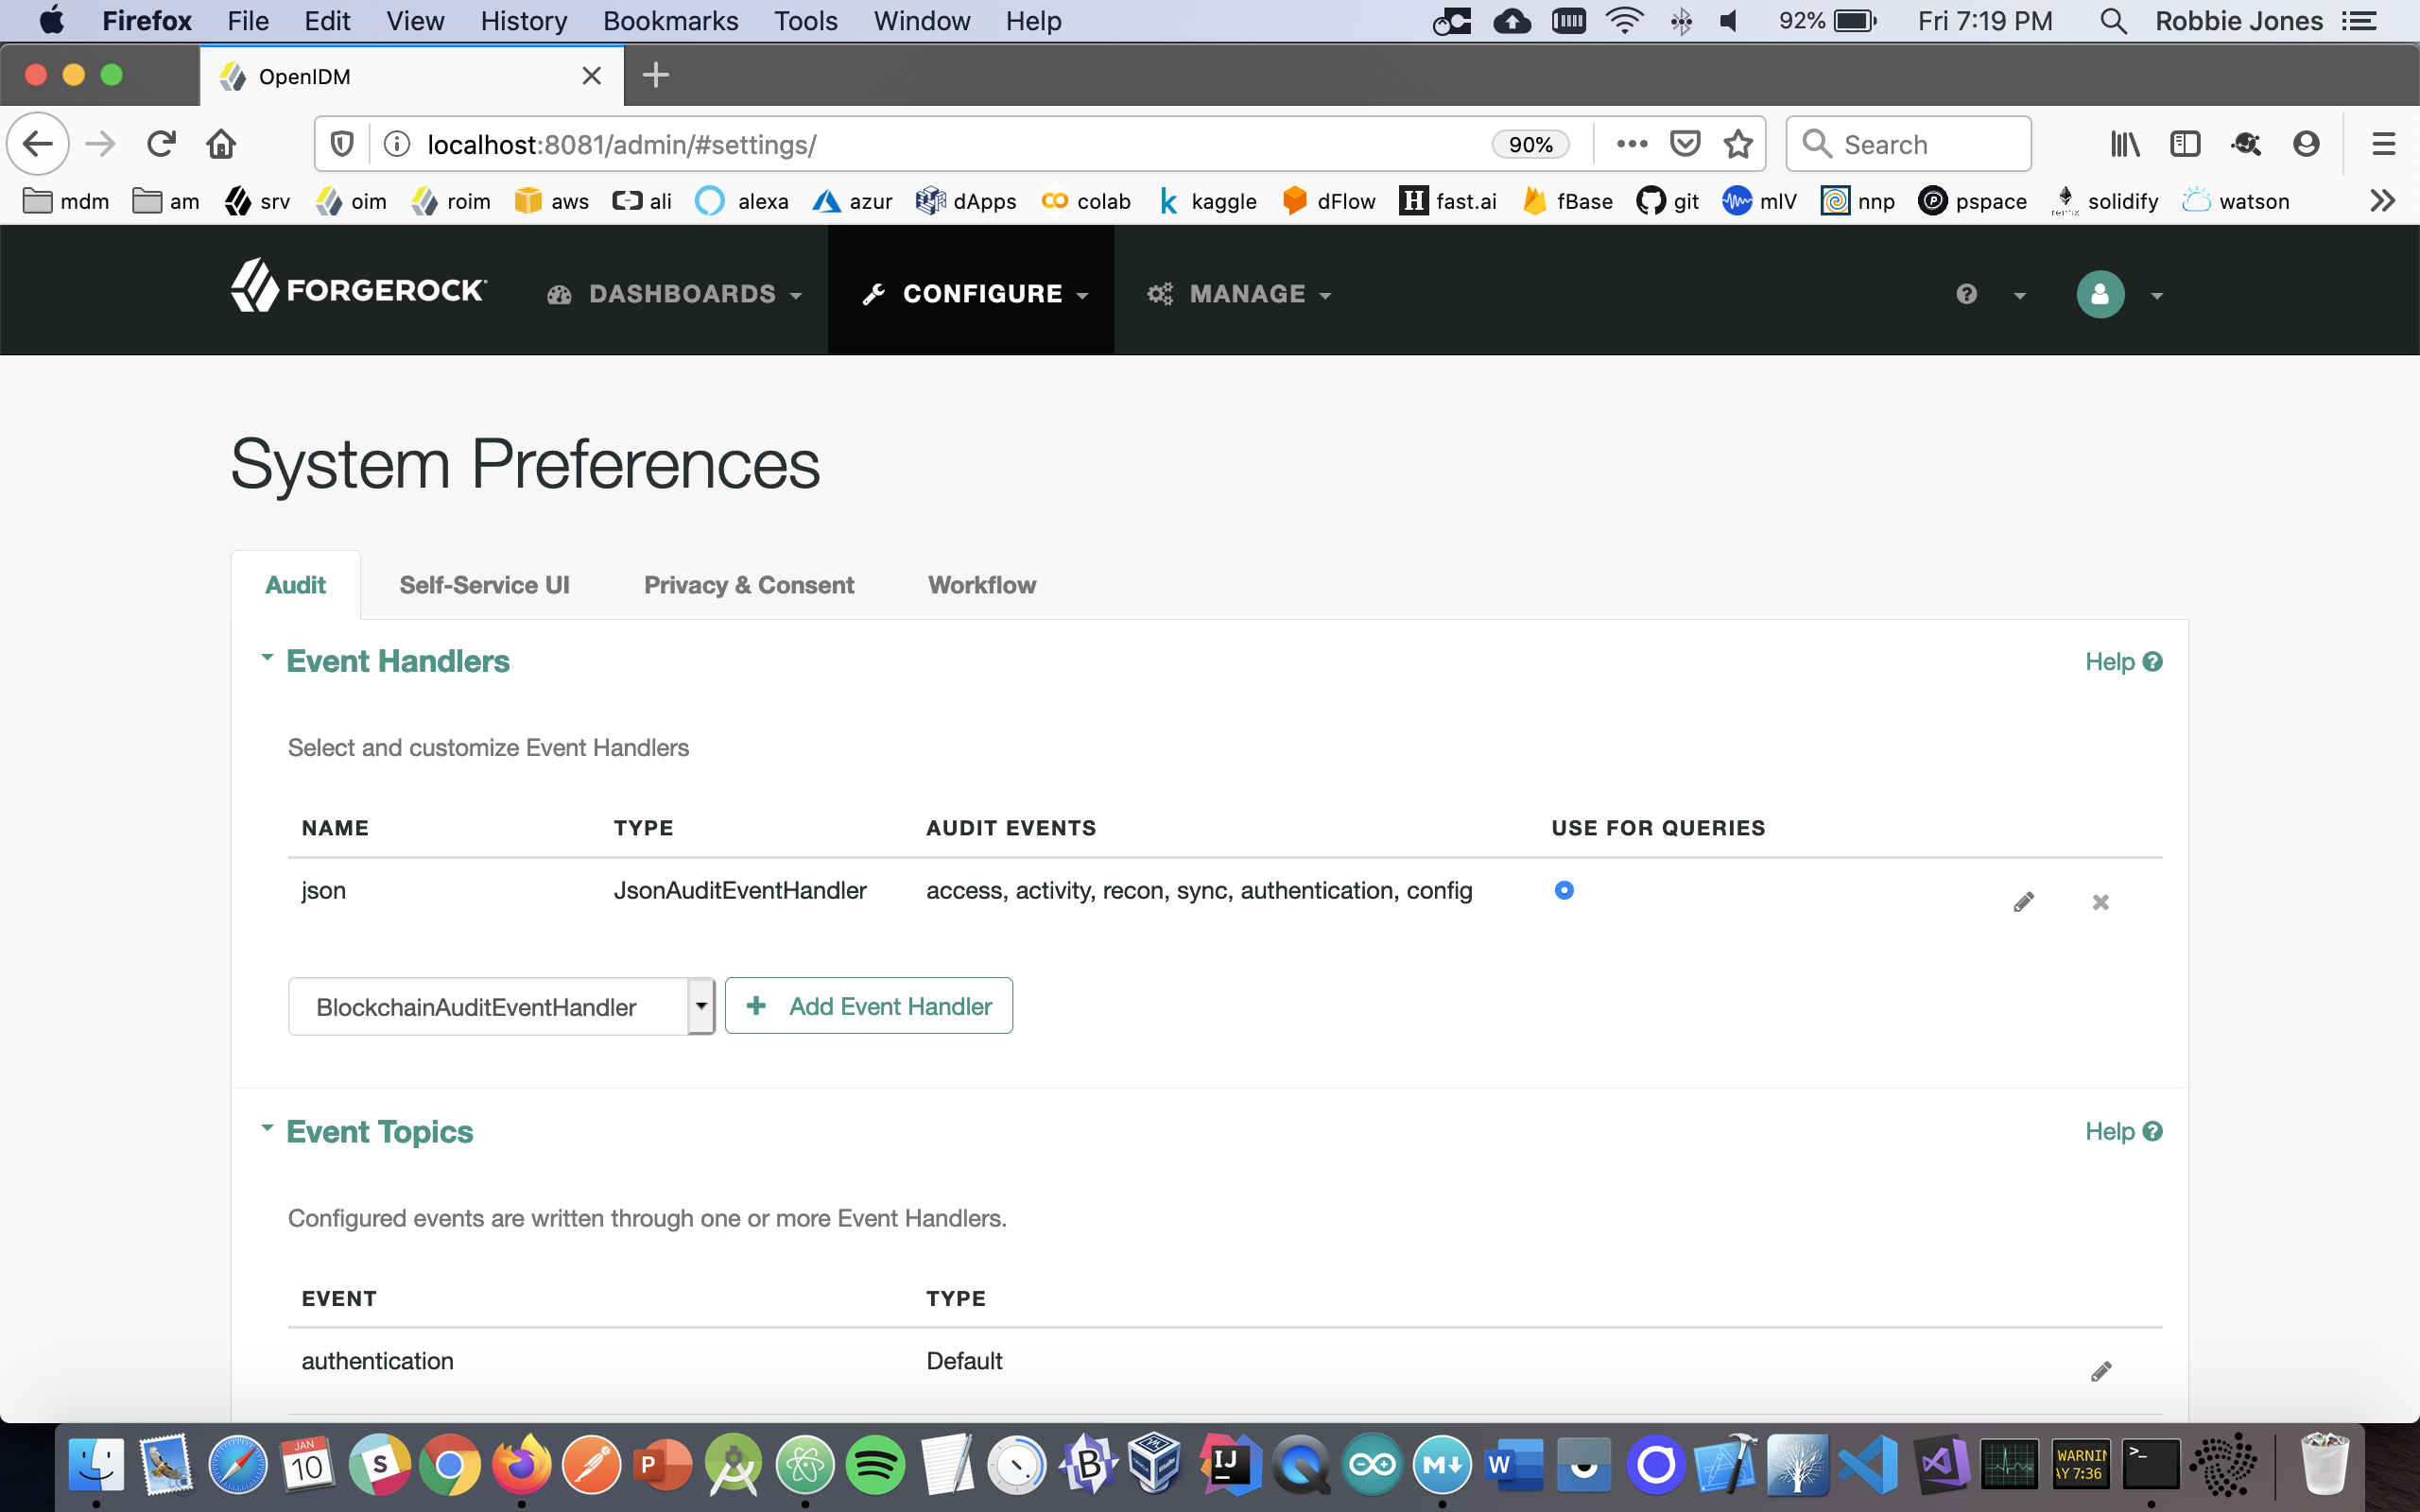
Task: Select json Use For Queries radio
Action: click(x=1564, y=890)
